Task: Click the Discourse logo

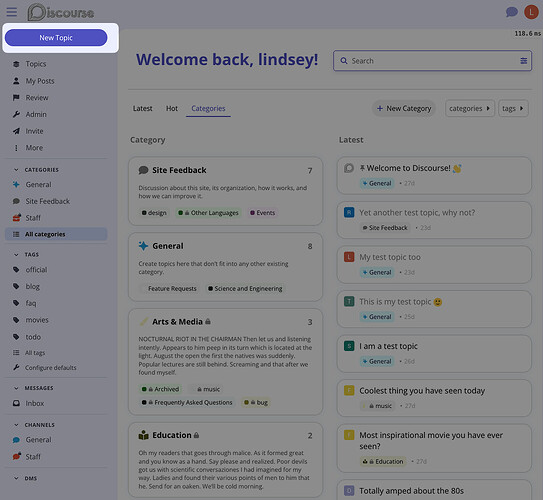Action: click(61, 12)
